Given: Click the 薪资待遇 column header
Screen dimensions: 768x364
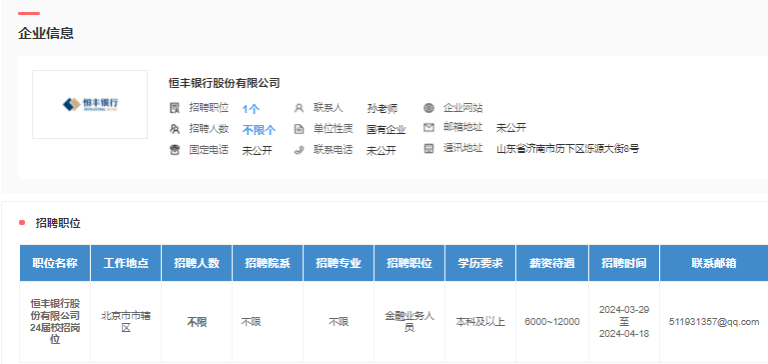Looking at the screenshot, I should click(552, 263).
